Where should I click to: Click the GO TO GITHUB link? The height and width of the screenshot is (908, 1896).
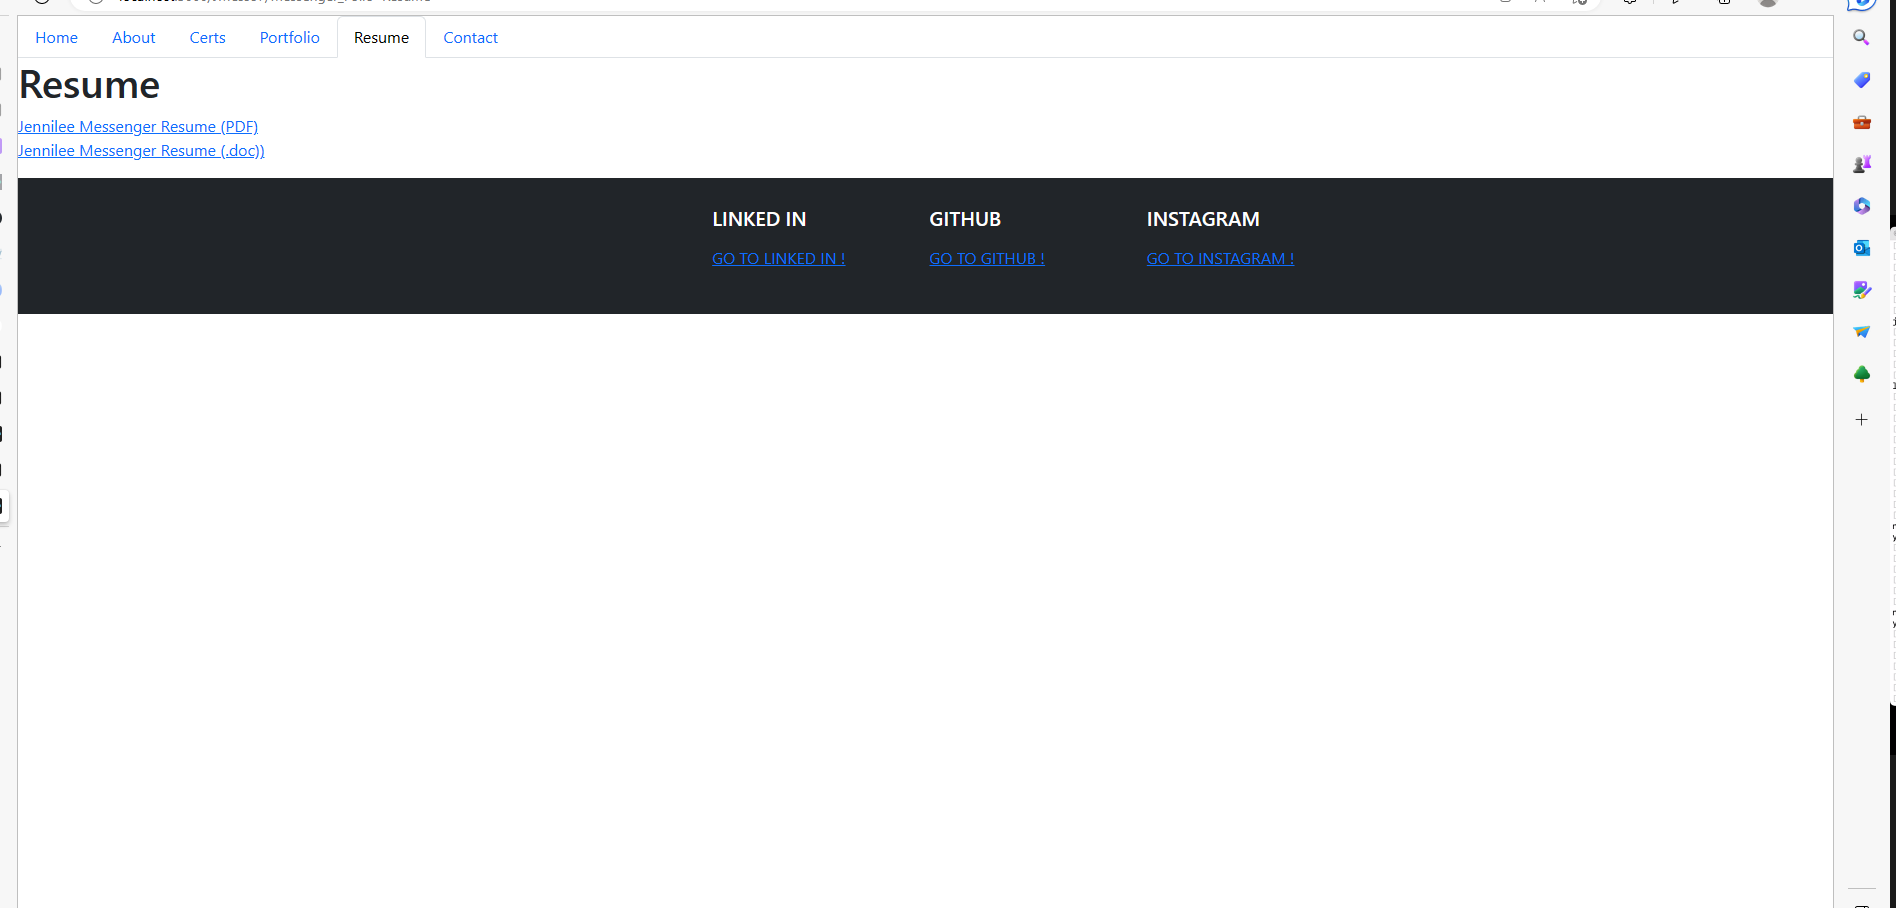[986, 258]
